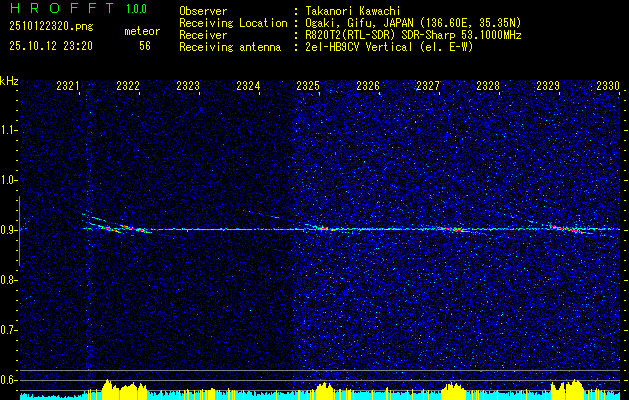Click the 2321 time marker label
Screen dimensions: 629x400
[68, 85]
